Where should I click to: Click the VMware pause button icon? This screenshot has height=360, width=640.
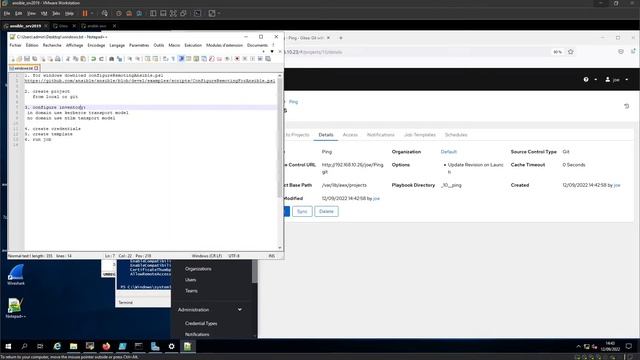(85, 13)
